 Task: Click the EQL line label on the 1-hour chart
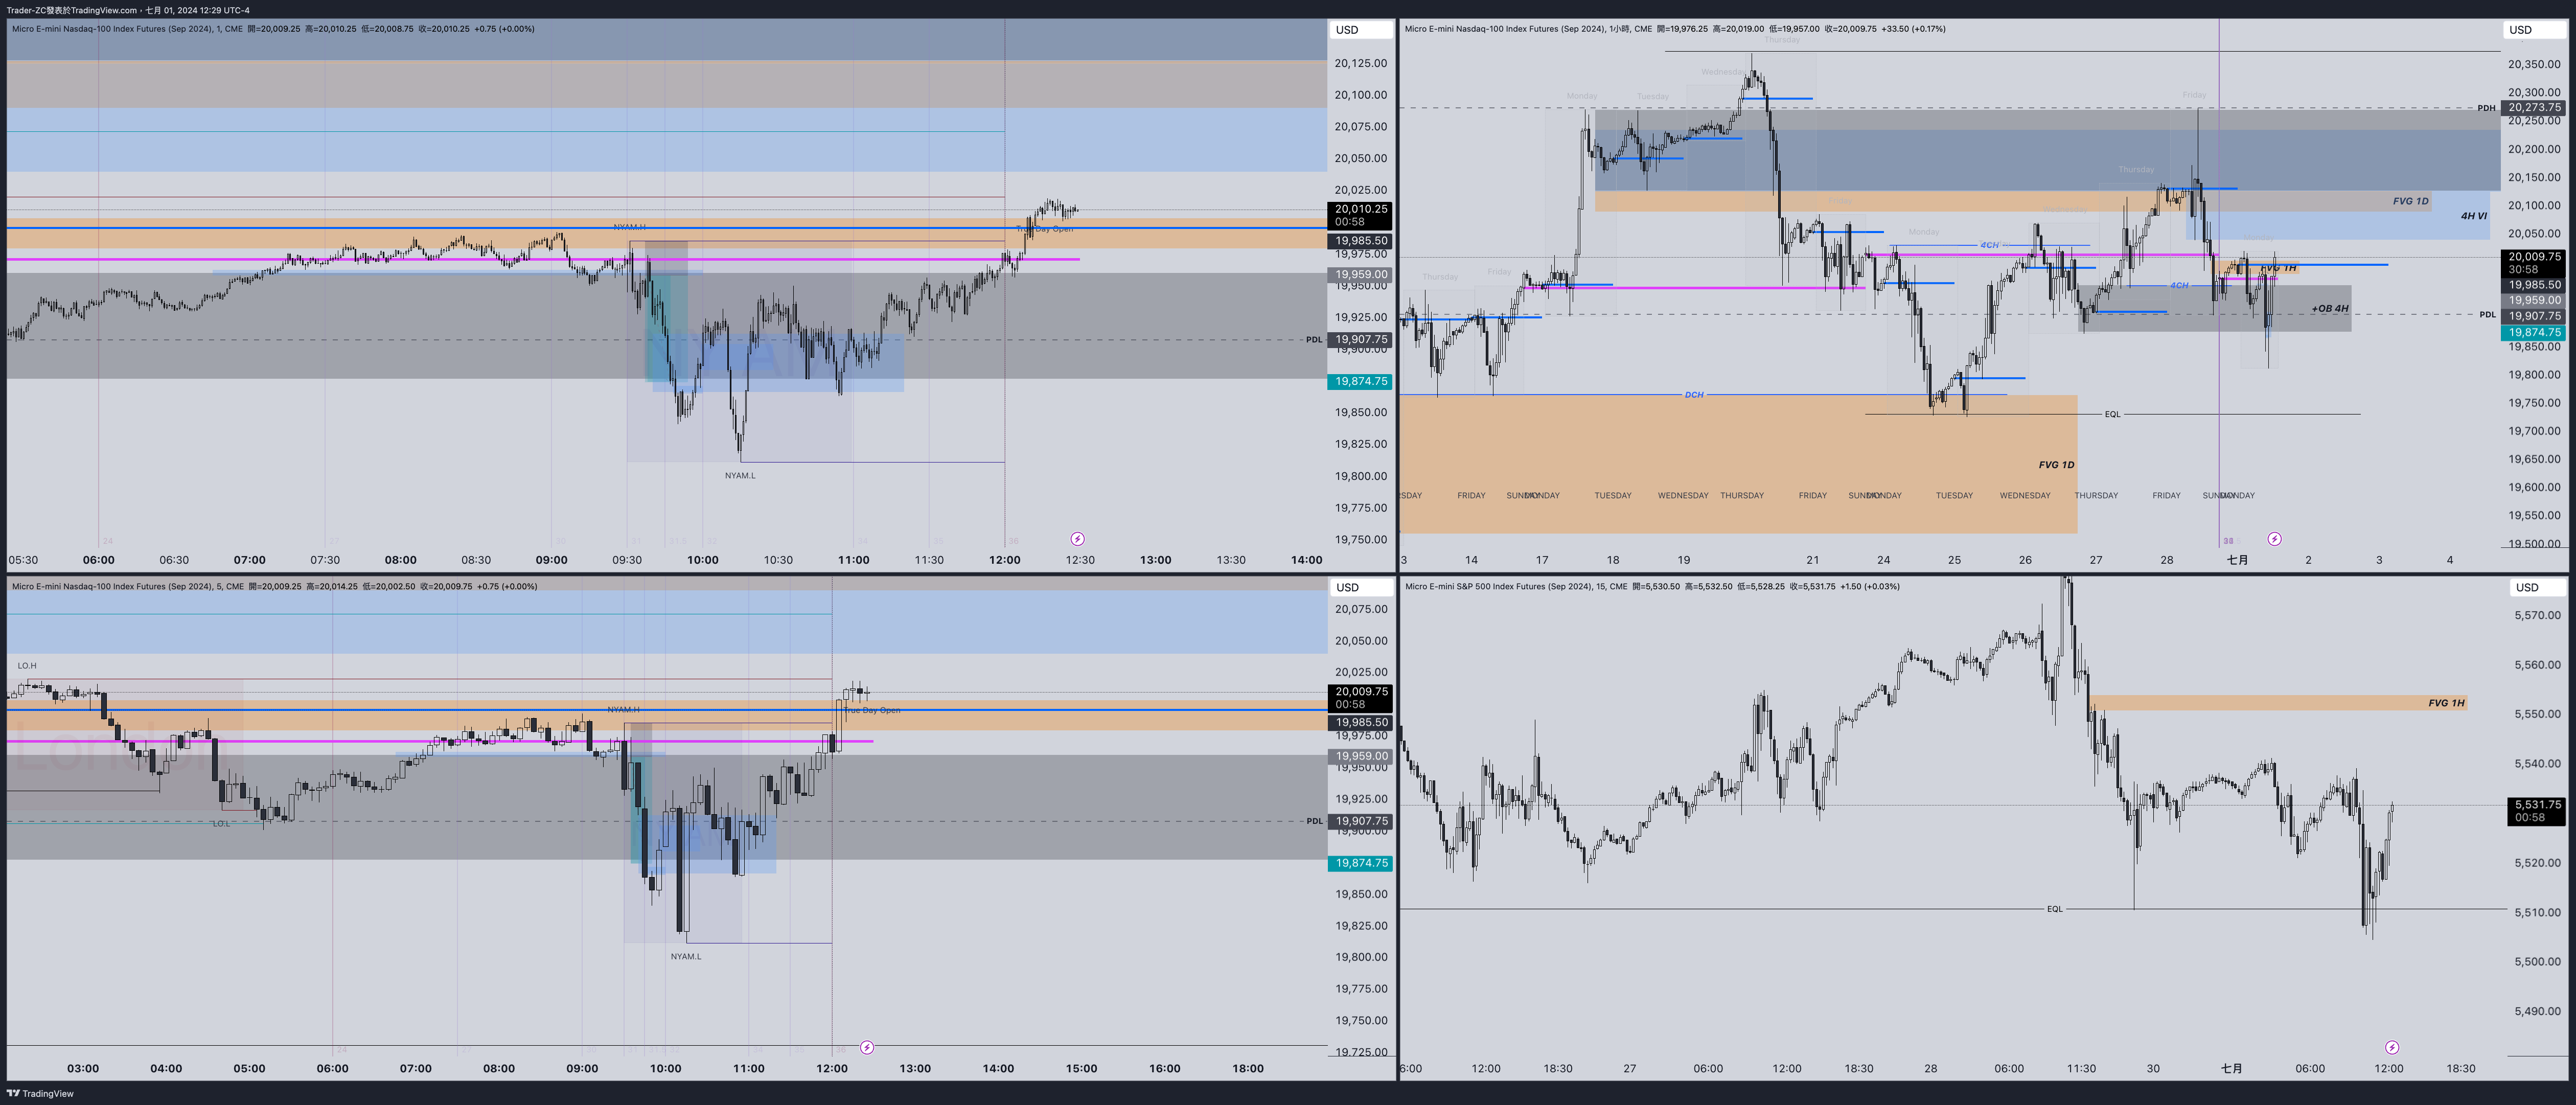coord(2112,414)
